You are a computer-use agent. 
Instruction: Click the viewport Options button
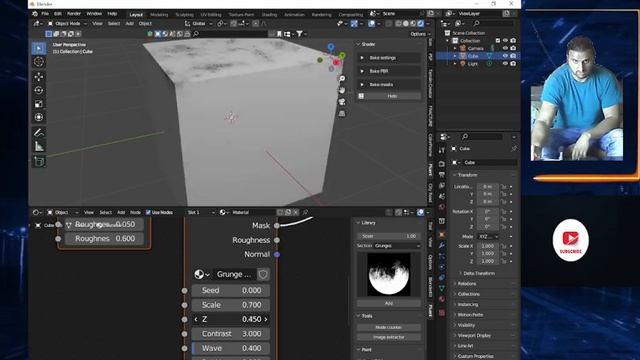coord(420,34)
